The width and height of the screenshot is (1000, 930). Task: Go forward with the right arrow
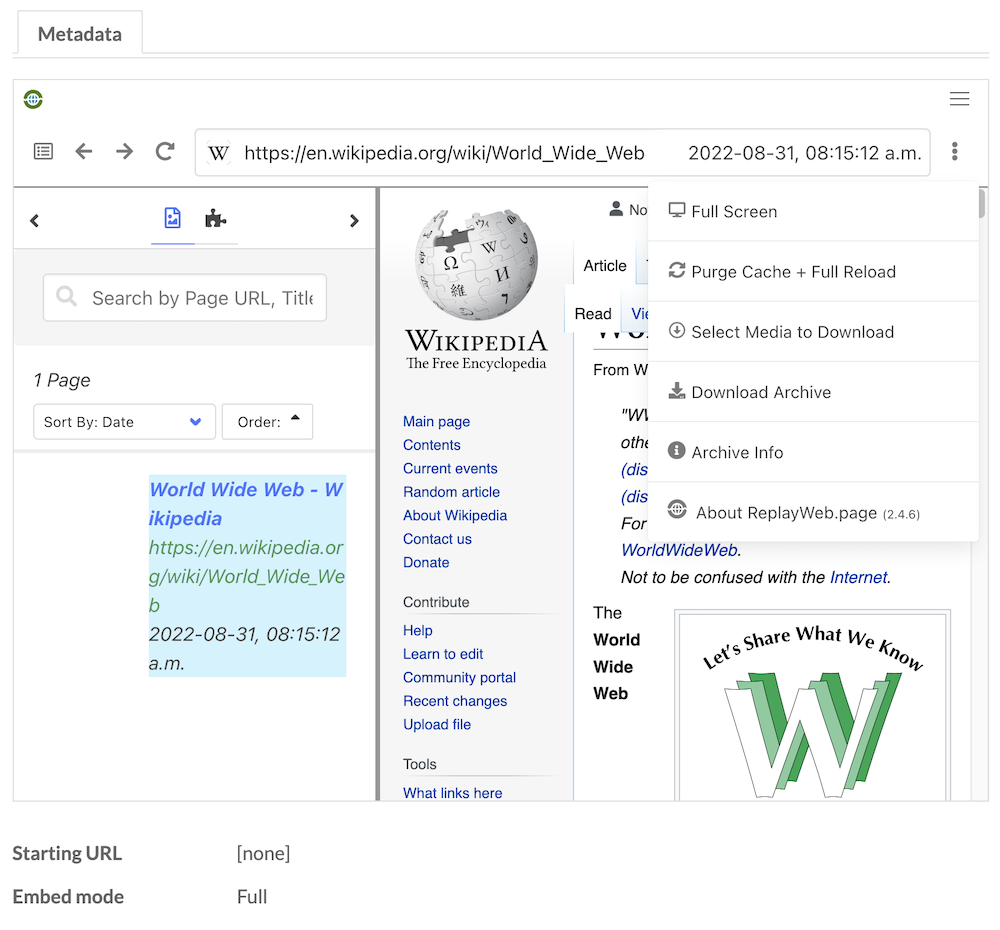pyautogui.click(x=124, y=151)
